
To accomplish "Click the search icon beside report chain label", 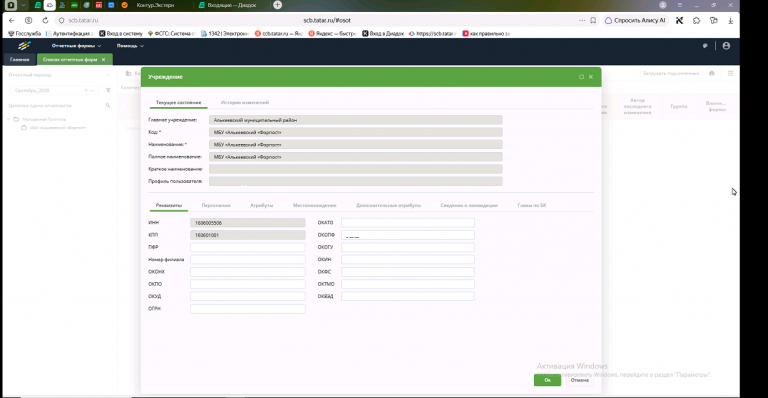I will [108, 105].
